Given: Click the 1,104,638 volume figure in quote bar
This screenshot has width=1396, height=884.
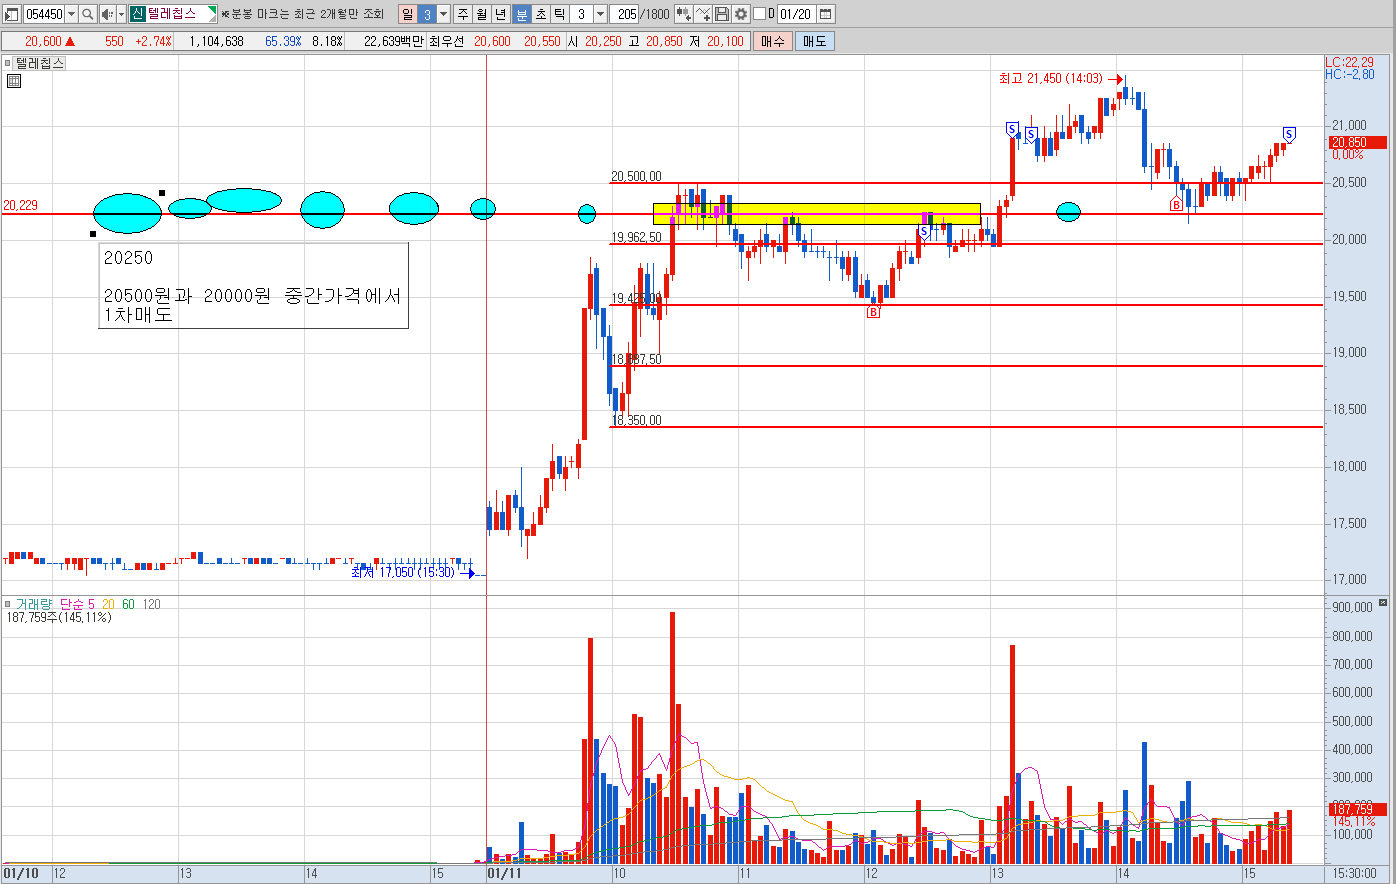Looking at the screenshot, I should coord(217,41).
